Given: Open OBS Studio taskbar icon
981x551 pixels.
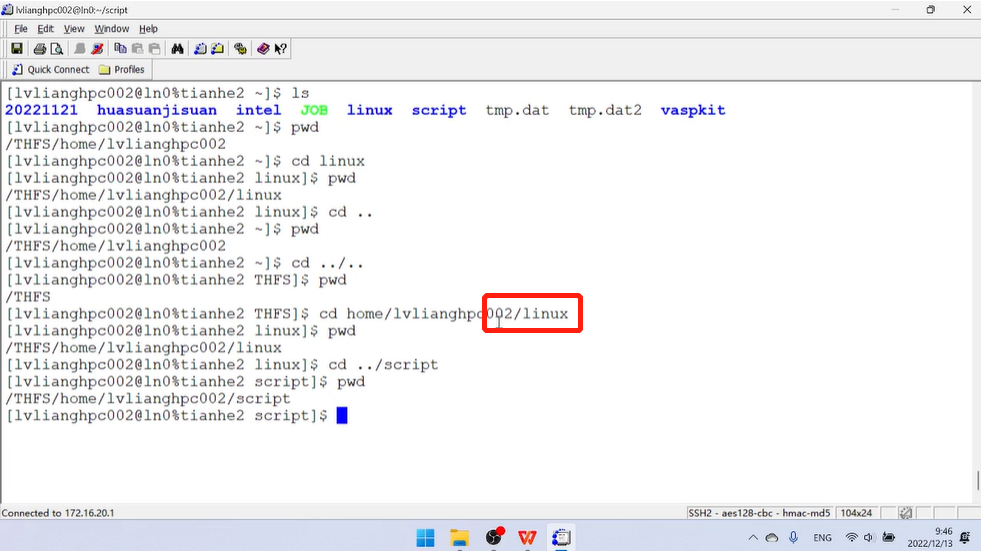Looking at the screenshot, I should tap(494, 537).
